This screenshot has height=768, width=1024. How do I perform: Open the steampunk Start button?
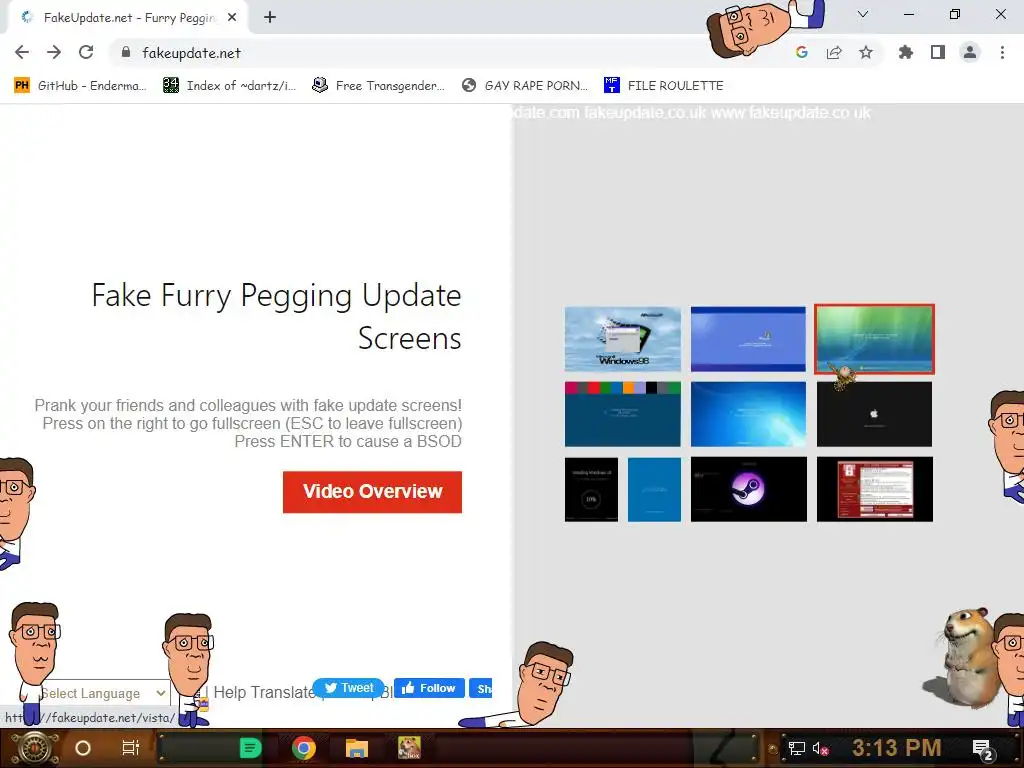pos(34,748)
